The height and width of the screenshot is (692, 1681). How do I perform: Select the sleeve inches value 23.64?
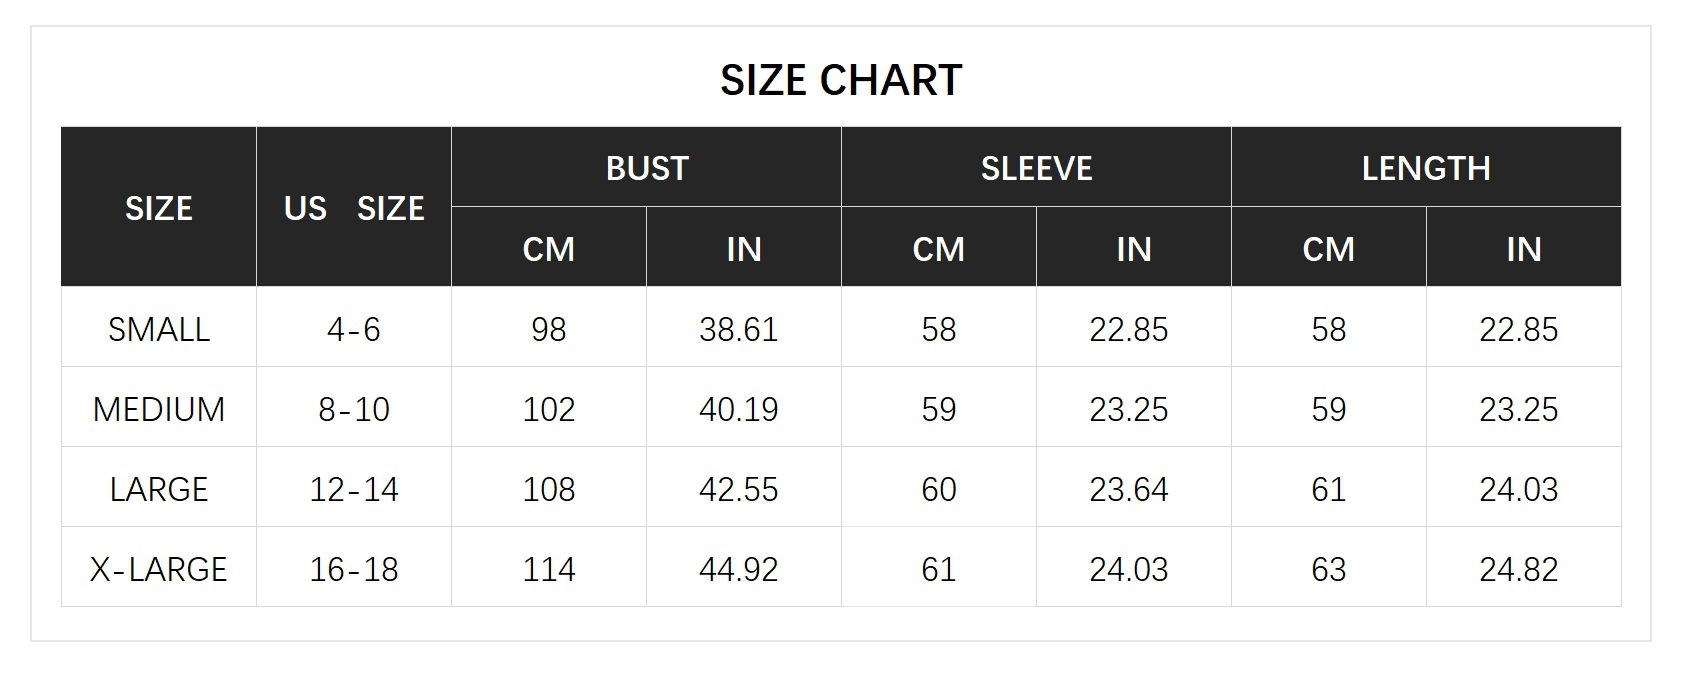(x=1128, y=489)
